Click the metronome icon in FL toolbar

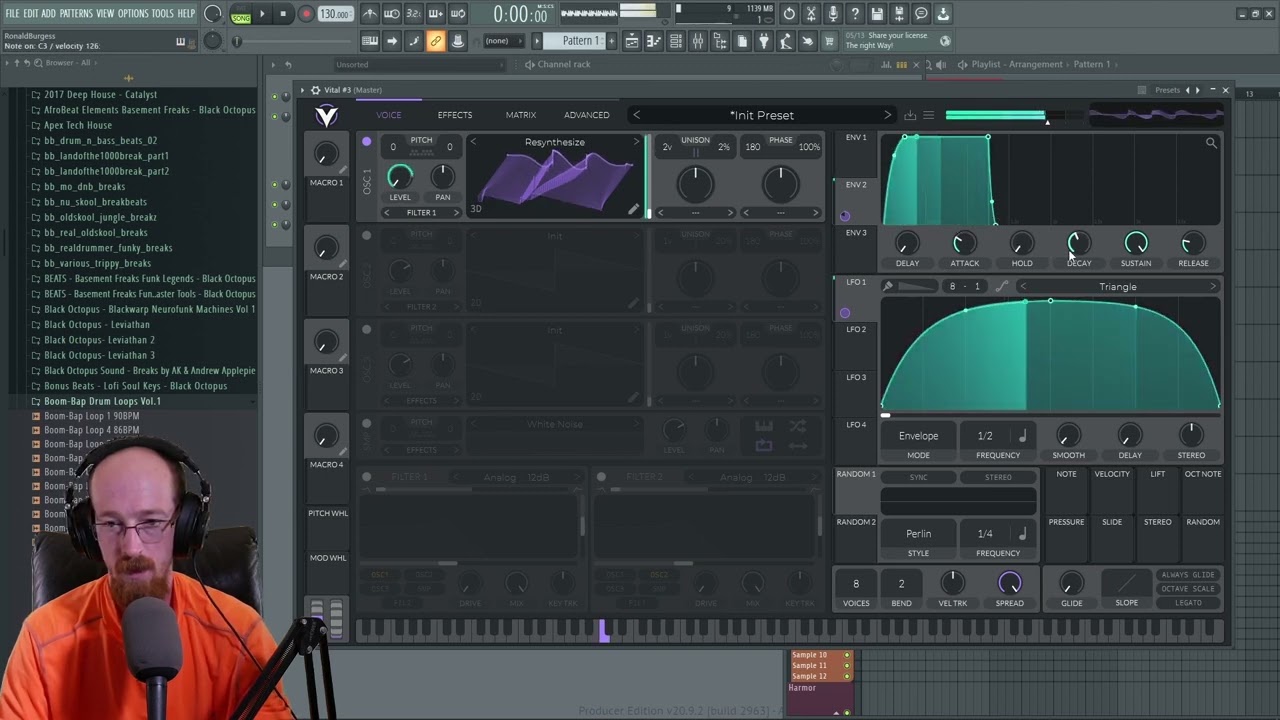click(370, 14)
